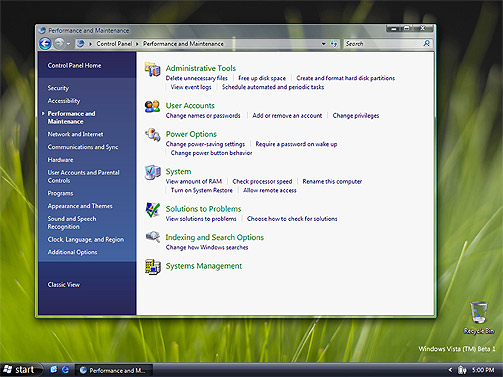Click the User Accounts people icon
Screen dimensions: 503x377
tap(152, 107)
